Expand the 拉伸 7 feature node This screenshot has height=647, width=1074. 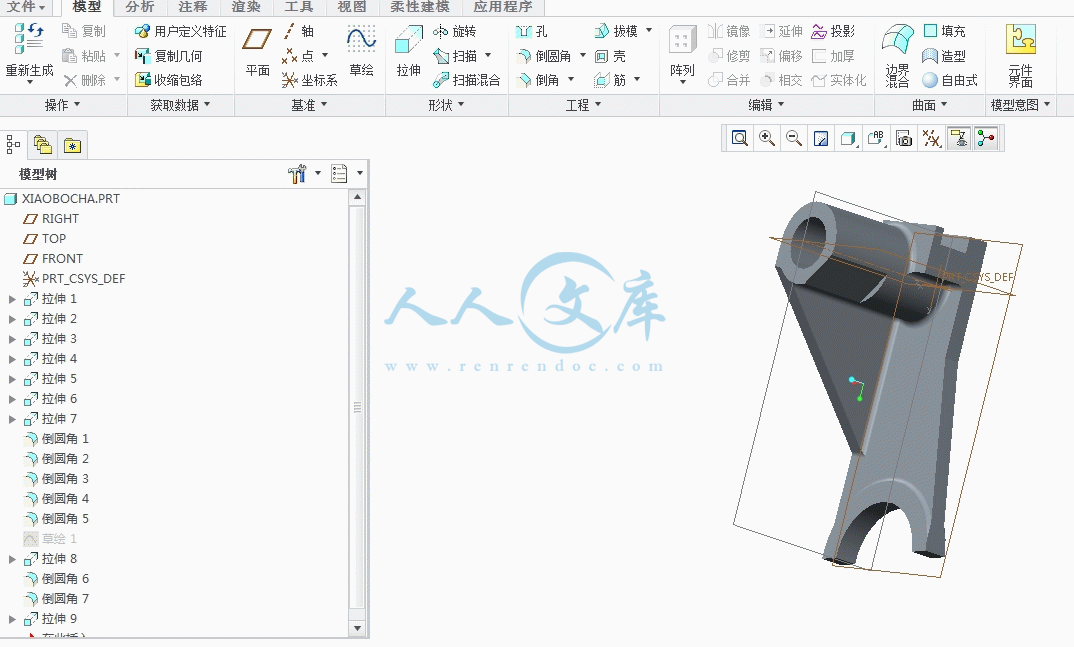(x=12, y=419)
